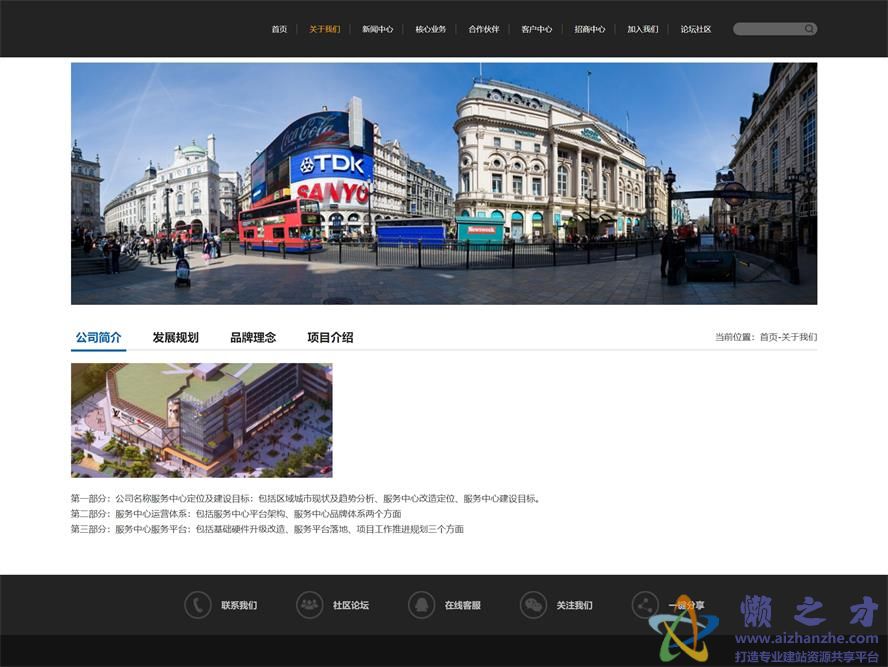The width and height of the screenshot is (888, 667).
Task: Go to 首页 in the top navigation
Action: (279, 29)
